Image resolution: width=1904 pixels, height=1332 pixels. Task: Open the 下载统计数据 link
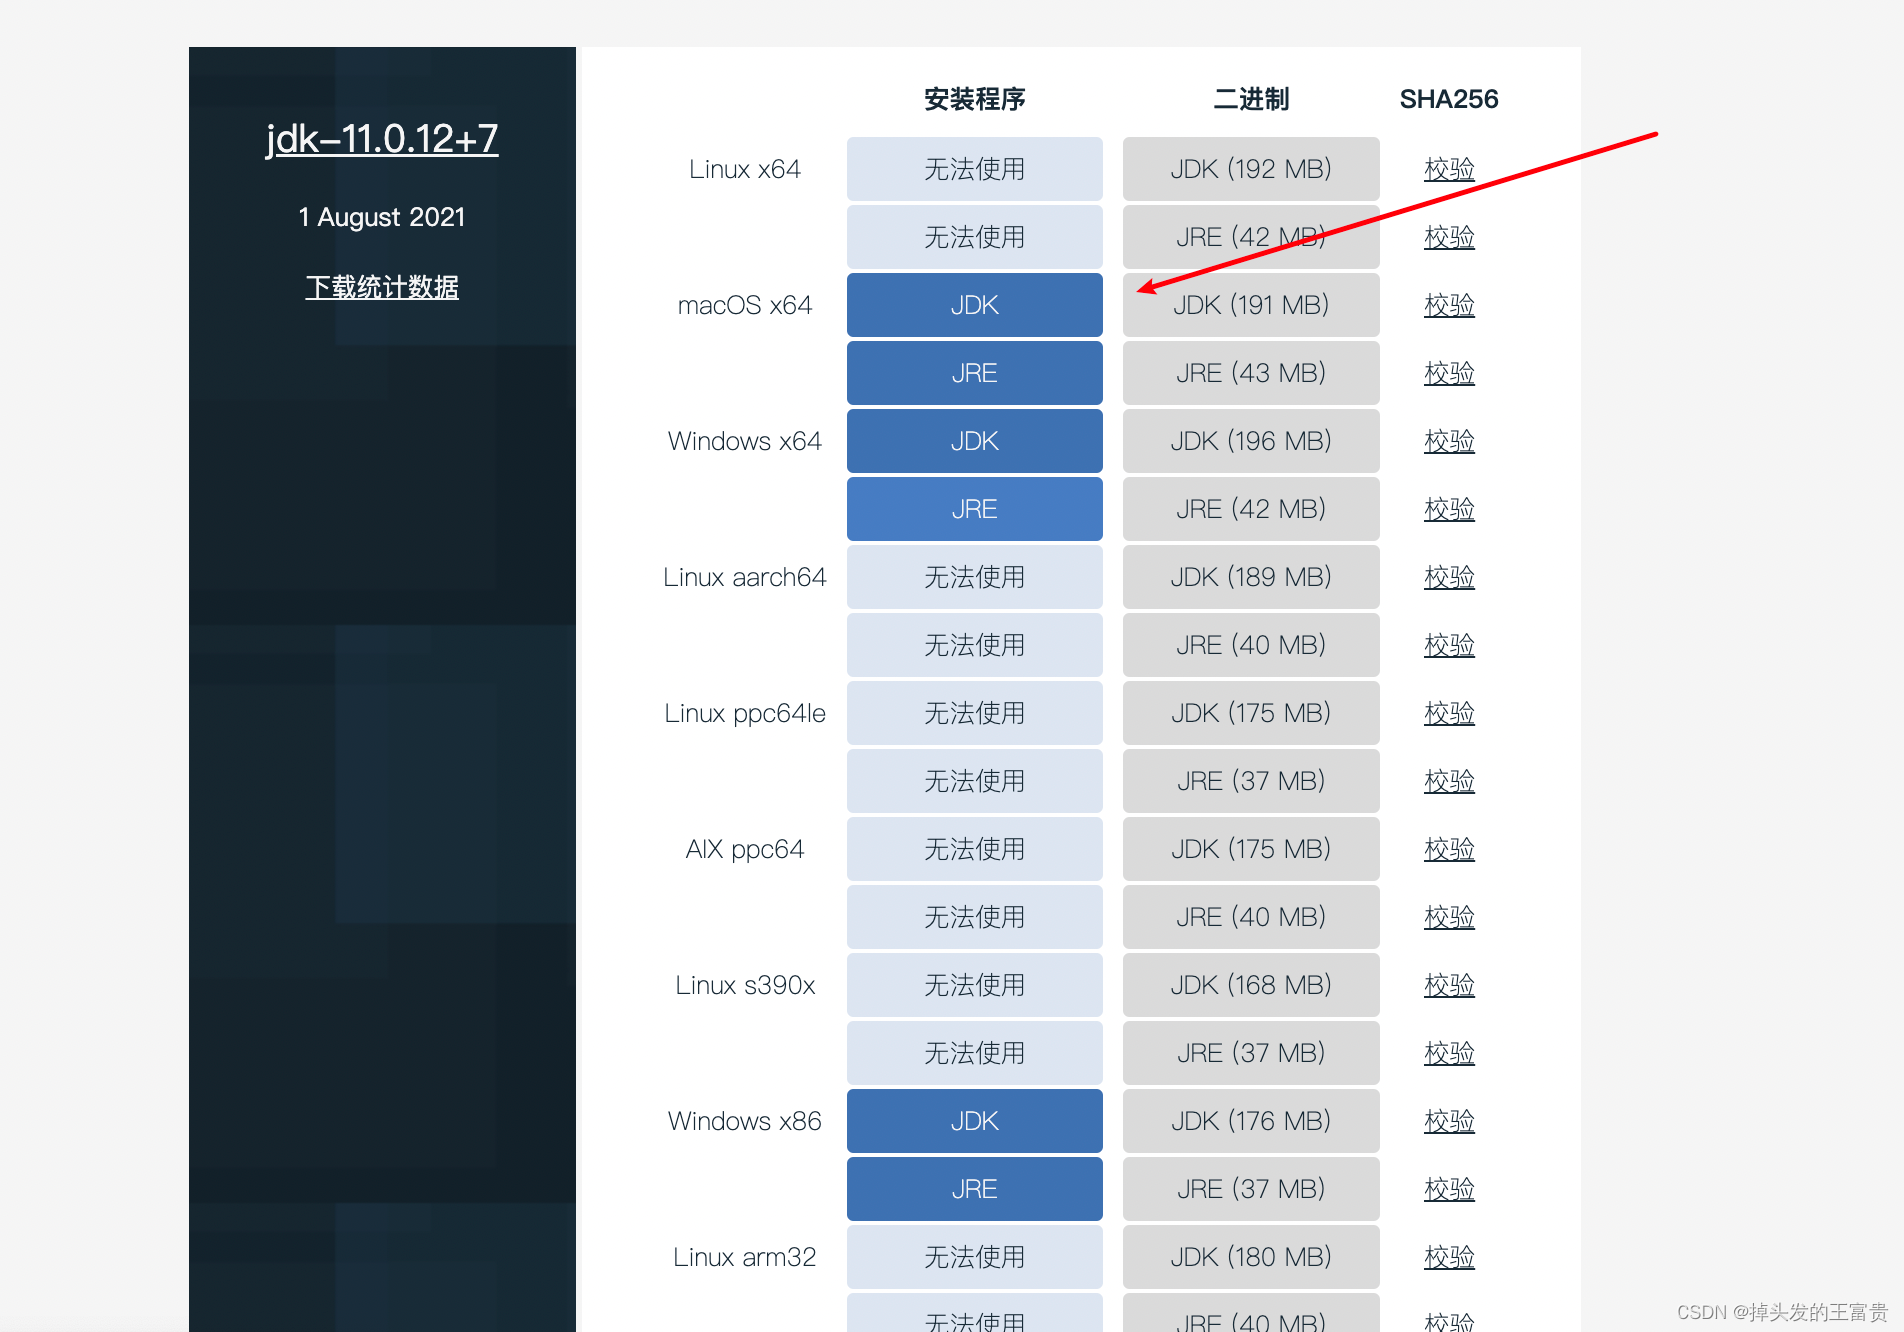click(x=382, y=287)
